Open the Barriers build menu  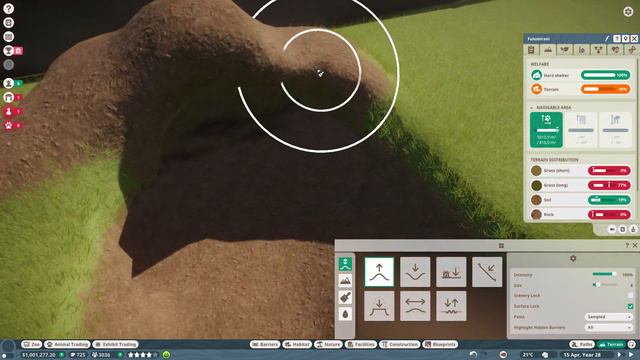pyautogui.click(x=265, y=344)
